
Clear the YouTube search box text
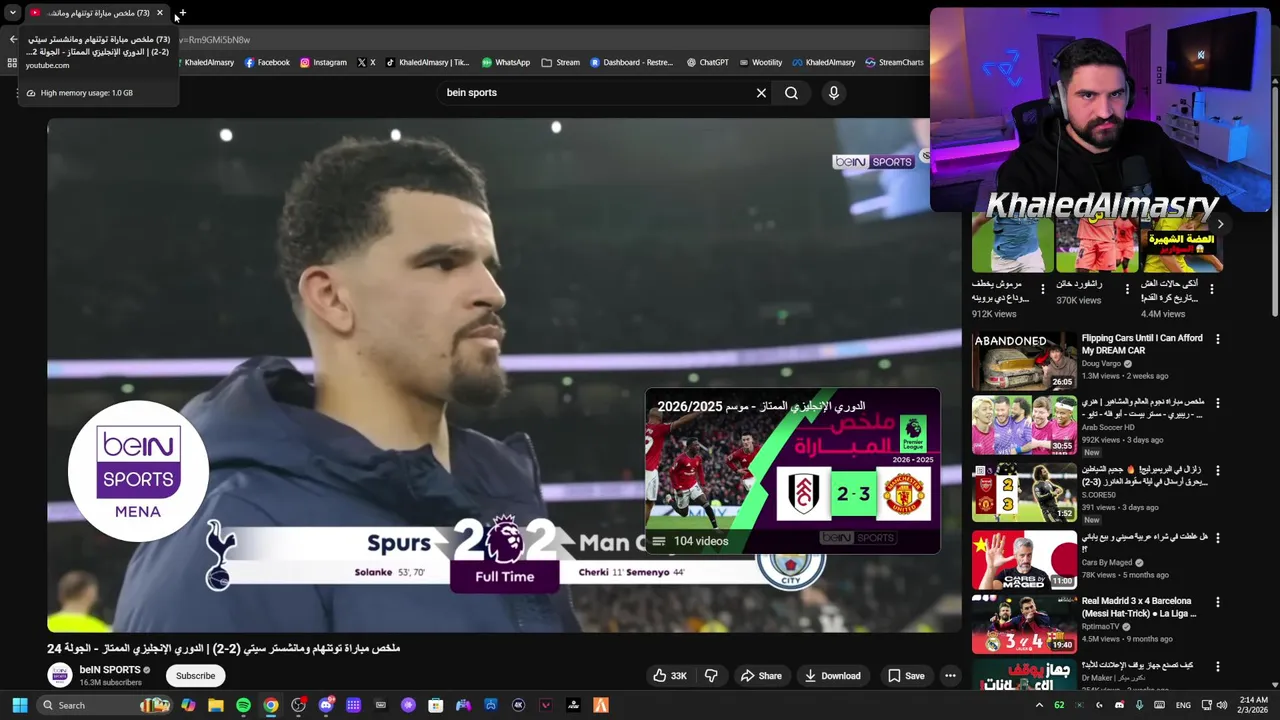(761, 93)
